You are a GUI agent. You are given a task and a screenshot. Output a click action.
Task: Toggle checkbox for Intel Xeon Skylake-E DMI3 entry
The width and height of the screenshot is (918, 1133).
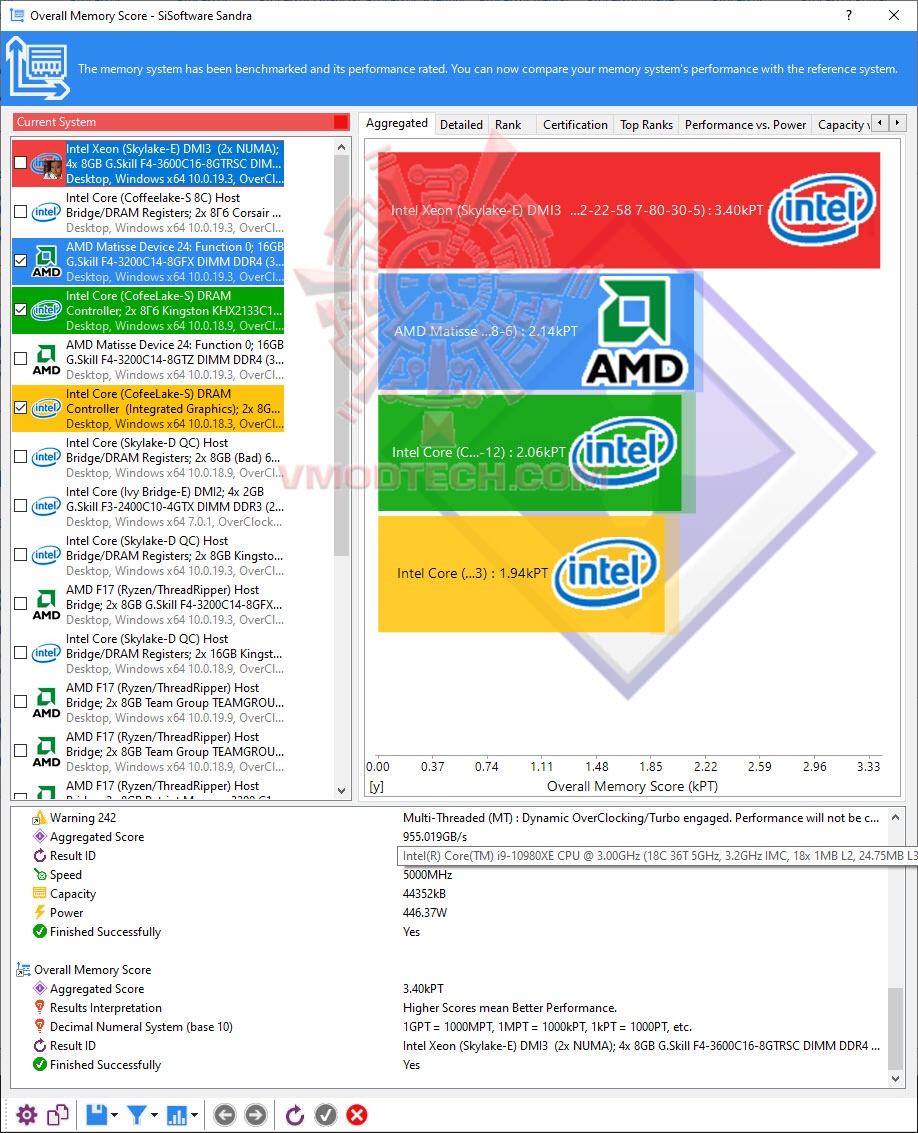click(x=21, y=163)
